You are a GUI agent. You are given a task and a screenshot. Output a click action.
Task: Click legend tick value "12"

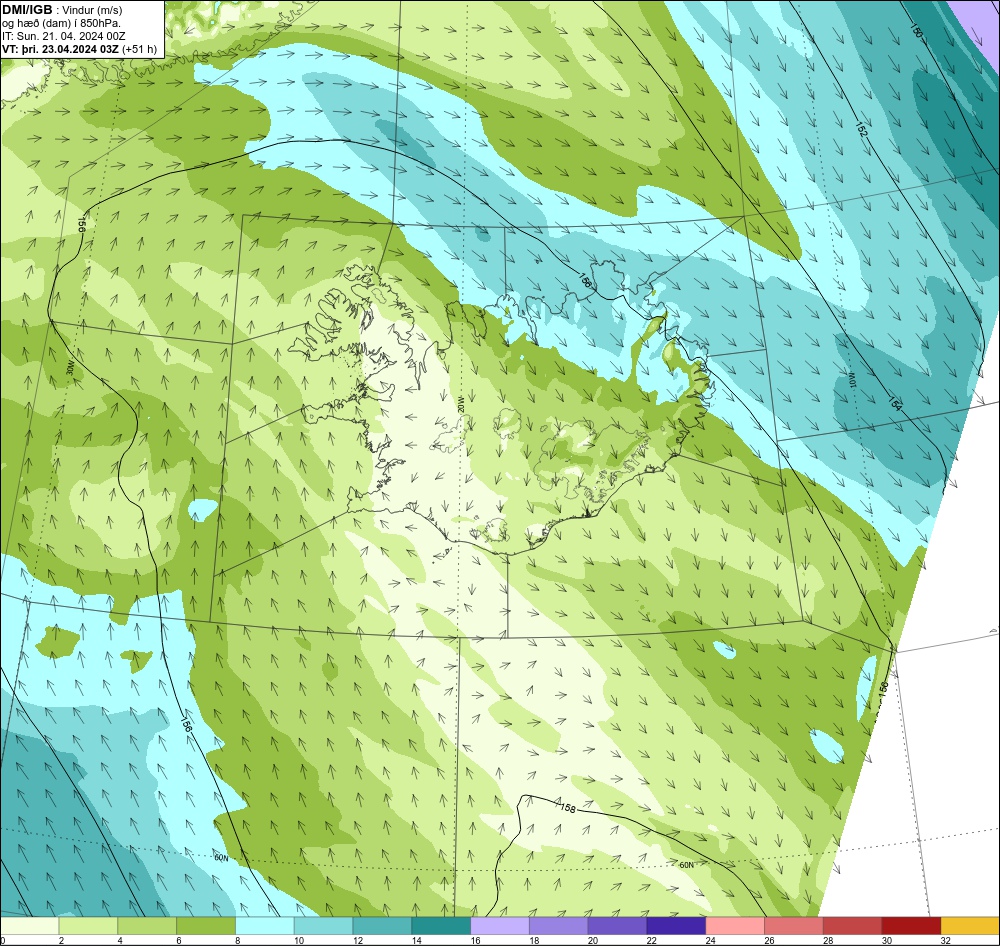[358, 940]
